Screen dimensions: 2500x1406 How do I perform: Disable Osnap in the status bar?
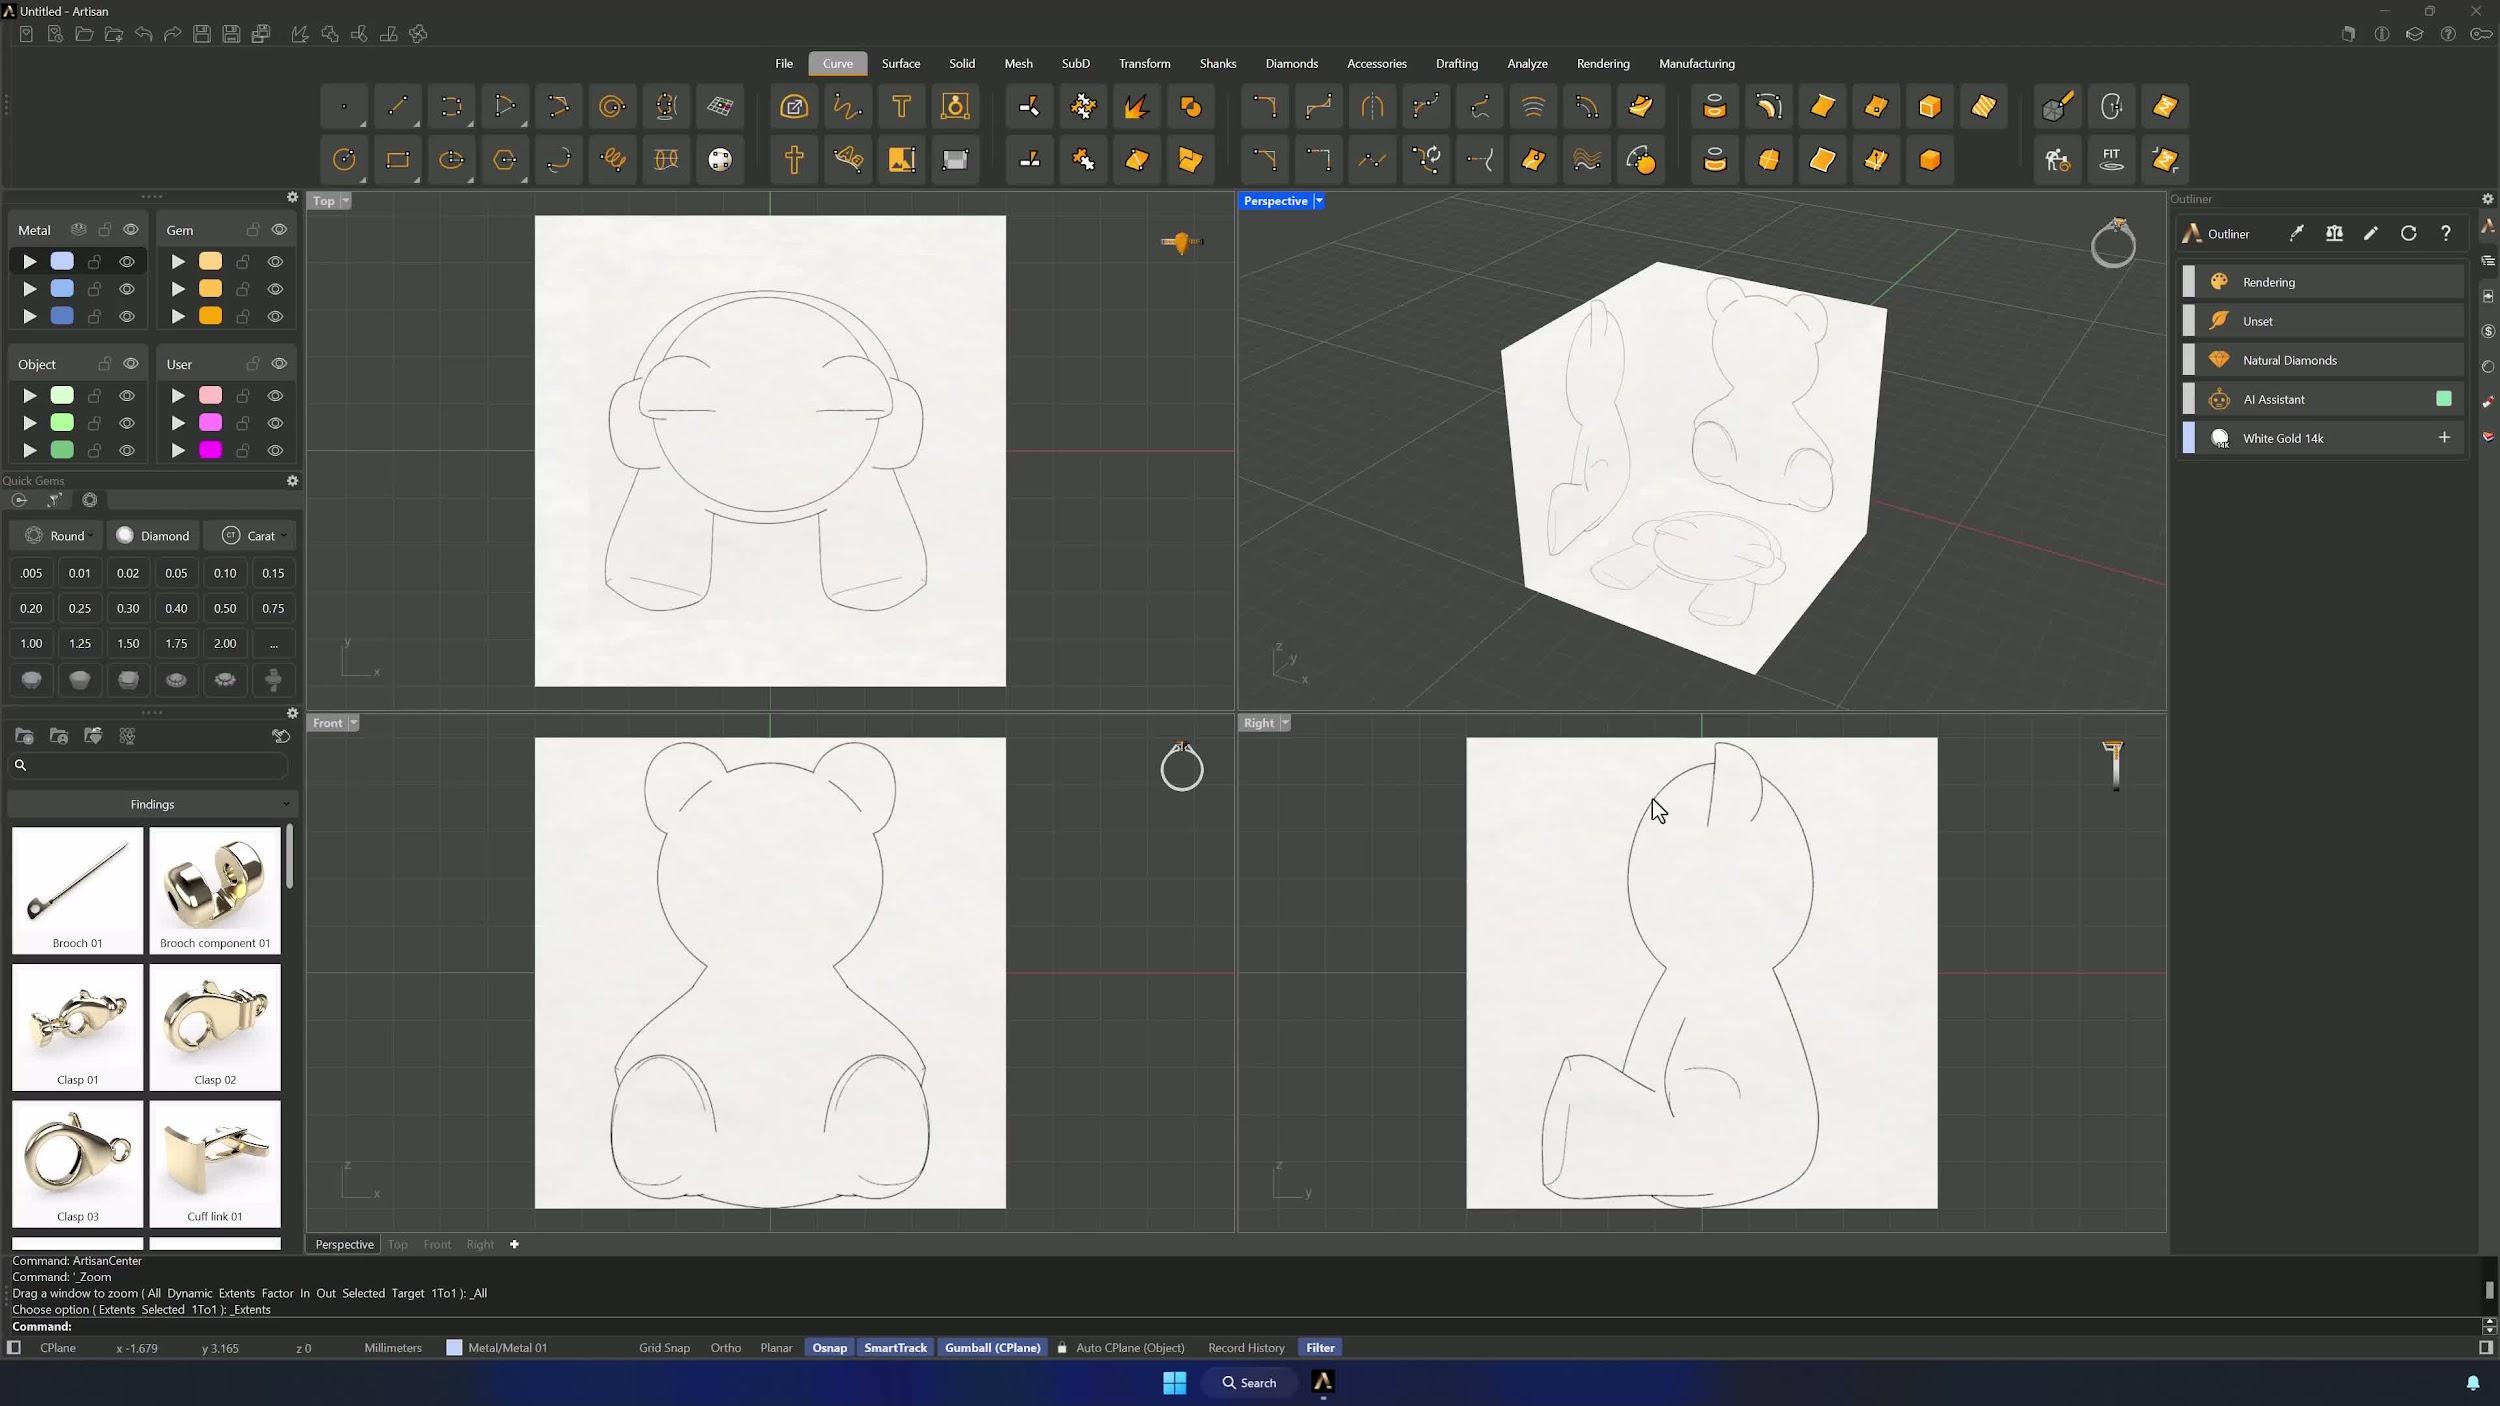point(830,1348)
